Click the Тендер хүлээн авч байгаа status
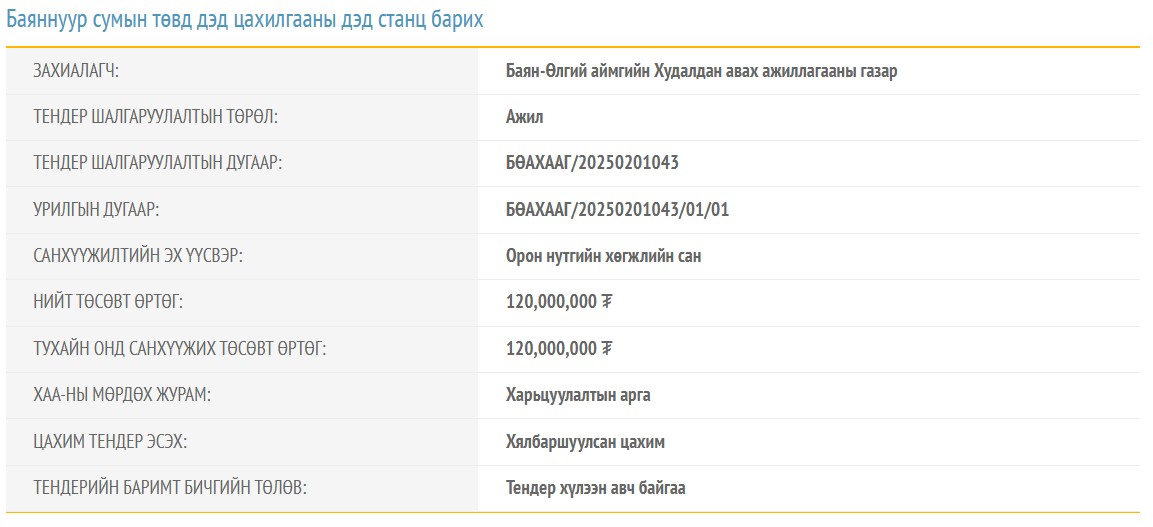Image resolution: width=1153 pixels, height=527 pixels. pos(595,489)
